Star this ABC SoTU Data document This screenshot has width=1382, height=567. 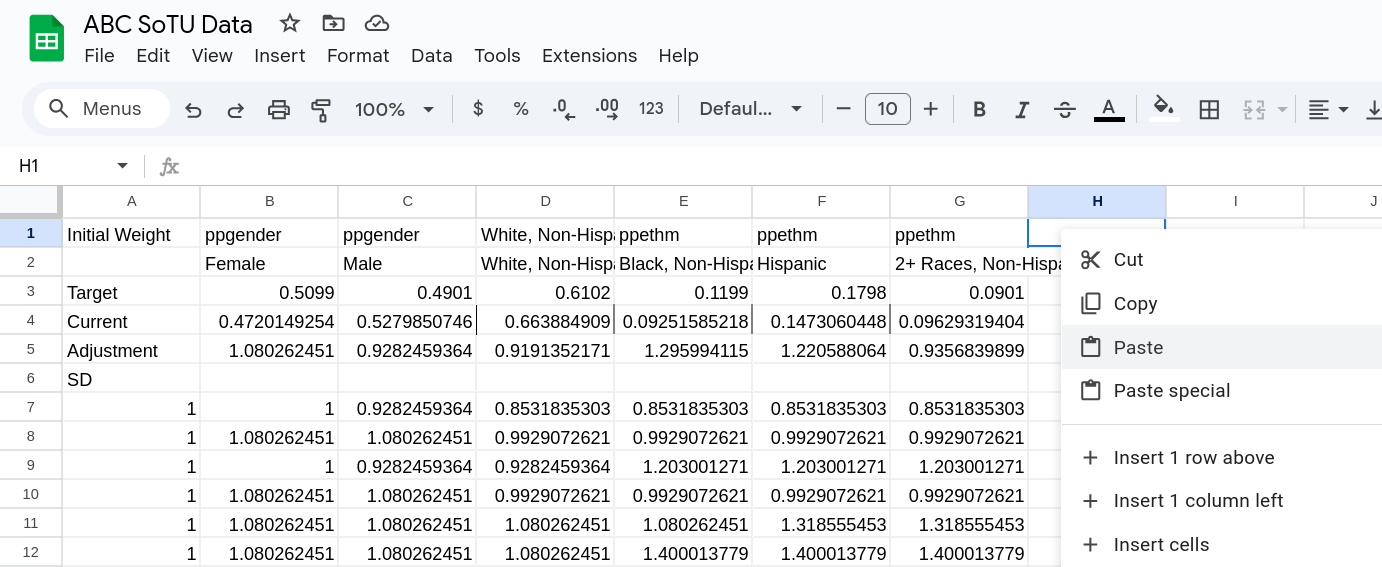click(x=290, y=23)
